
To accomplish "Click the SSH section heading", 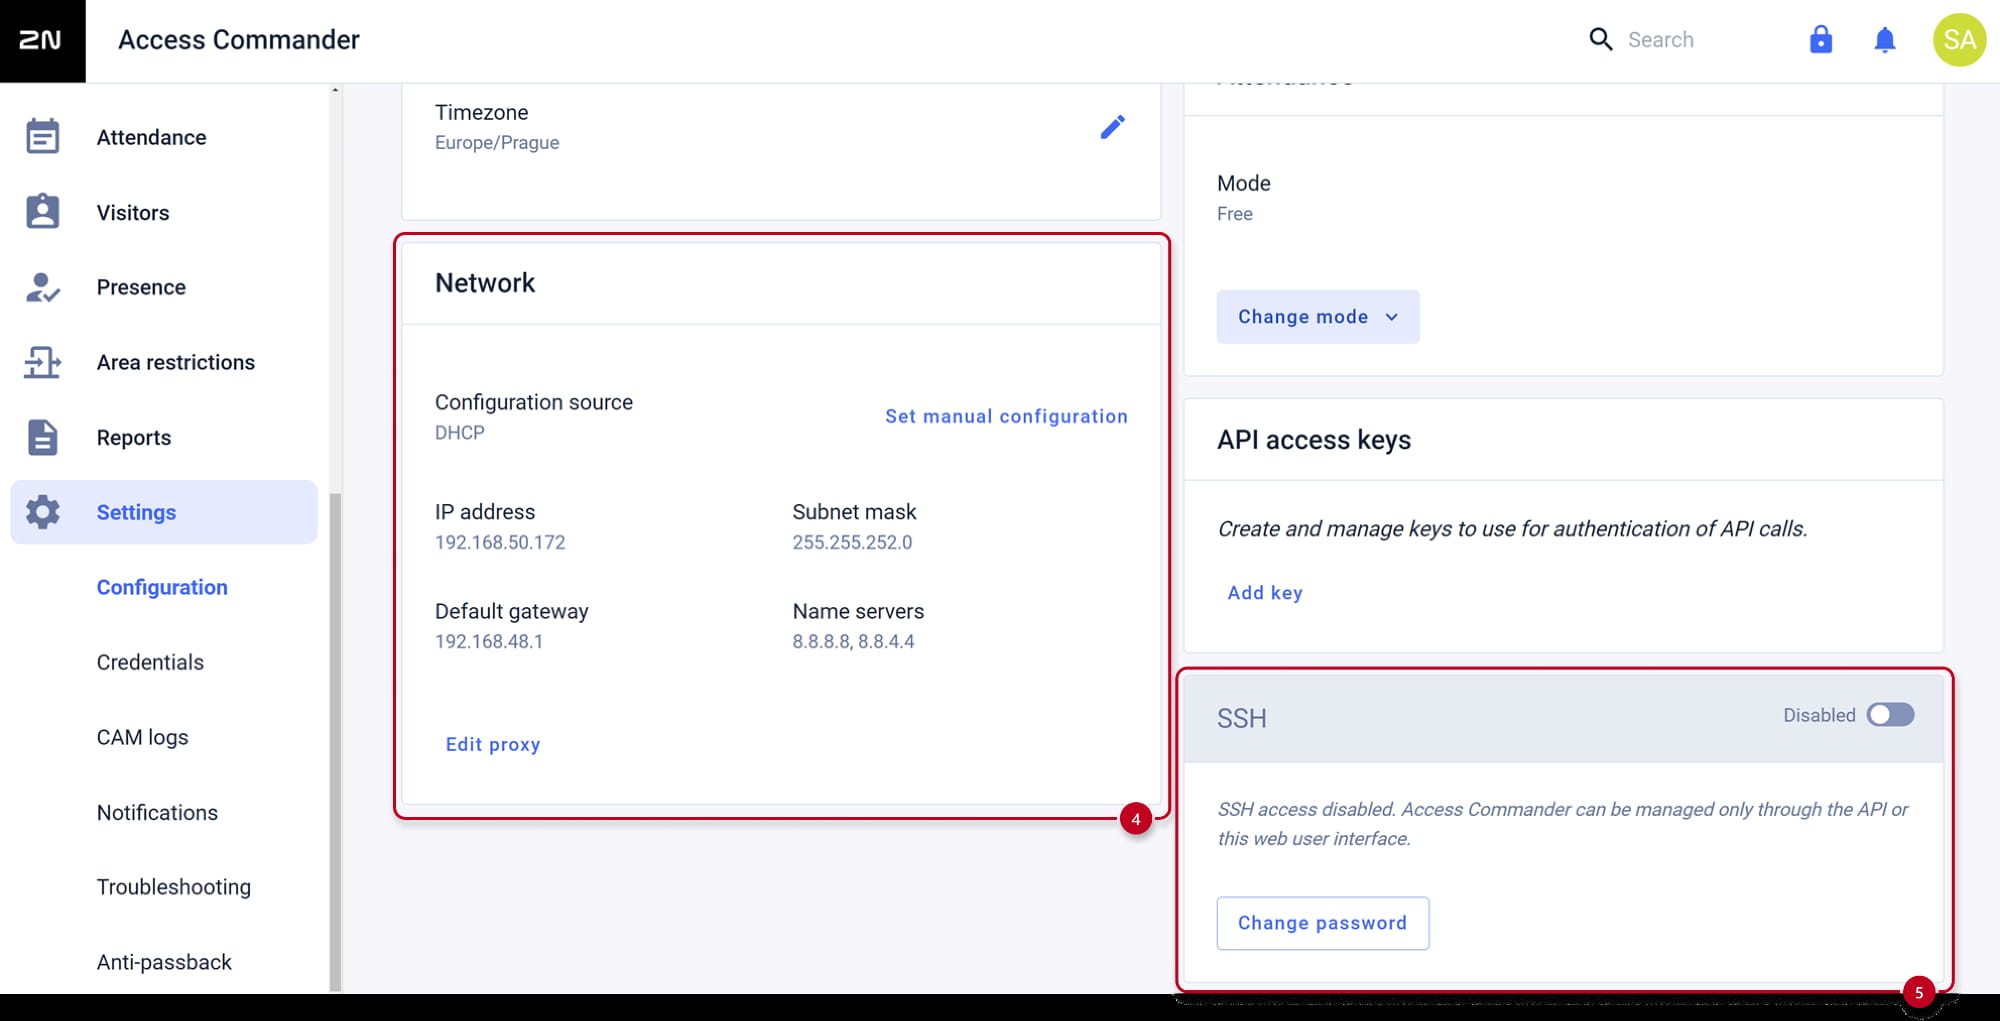I will point(1242,719).
